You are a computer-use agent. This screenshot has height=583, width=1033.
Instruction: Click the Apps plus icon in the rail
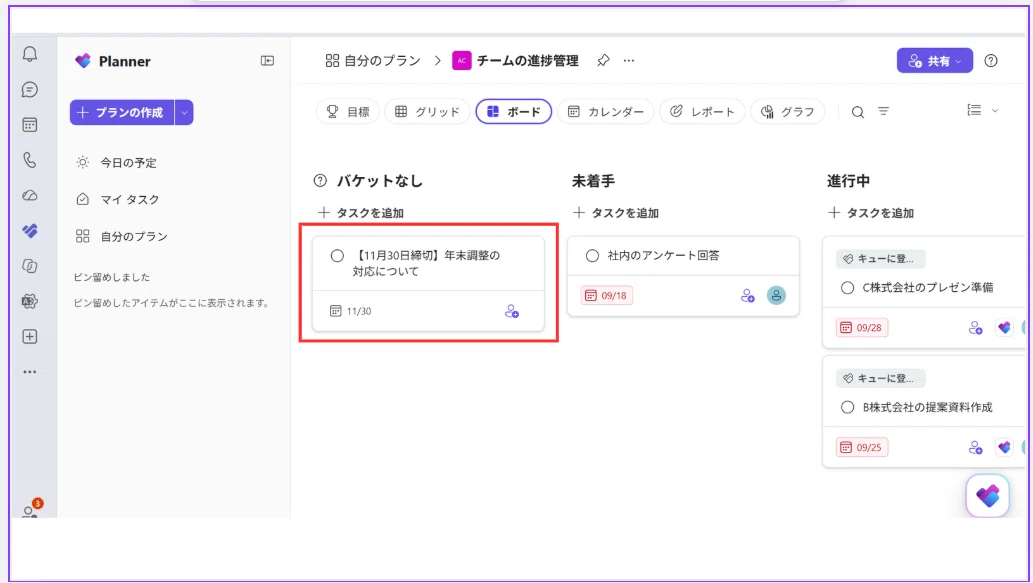(x=30, y=337)
